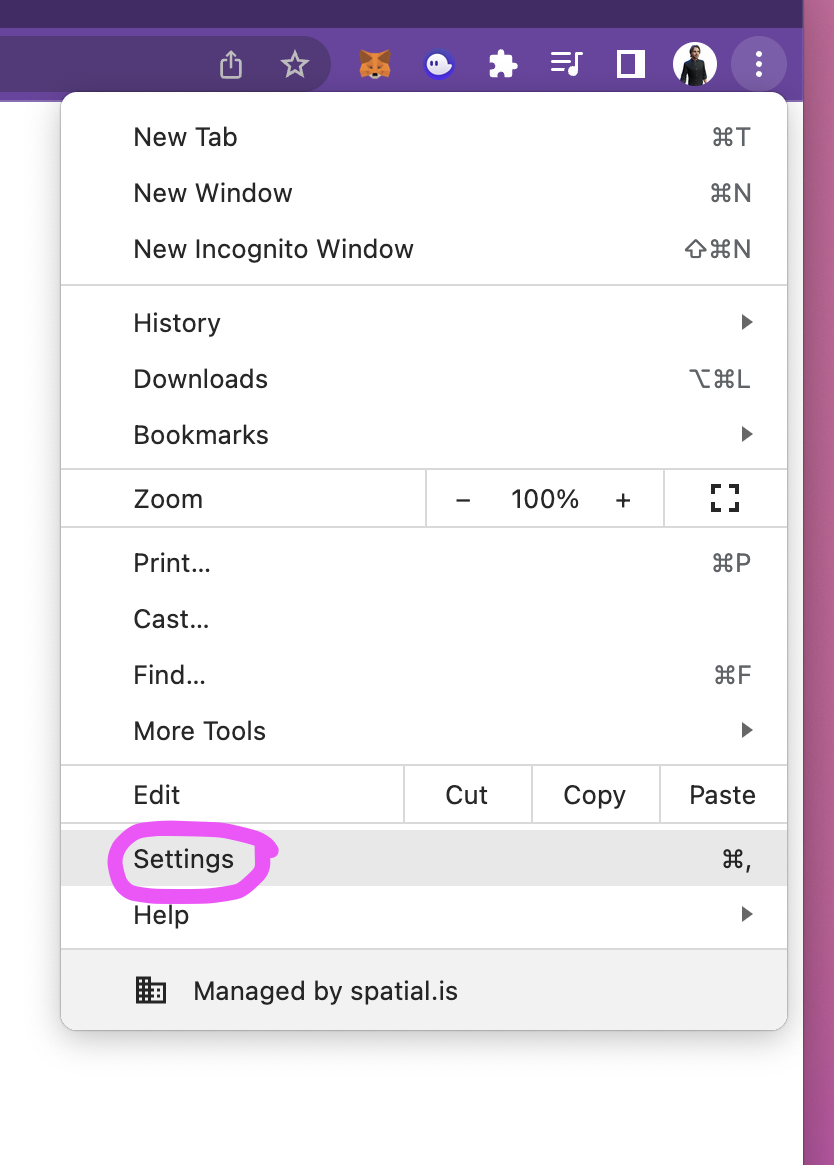This screenshot has width=834, height=1165.
Task: Expand the Help submenu
Action: coord(424,915)
